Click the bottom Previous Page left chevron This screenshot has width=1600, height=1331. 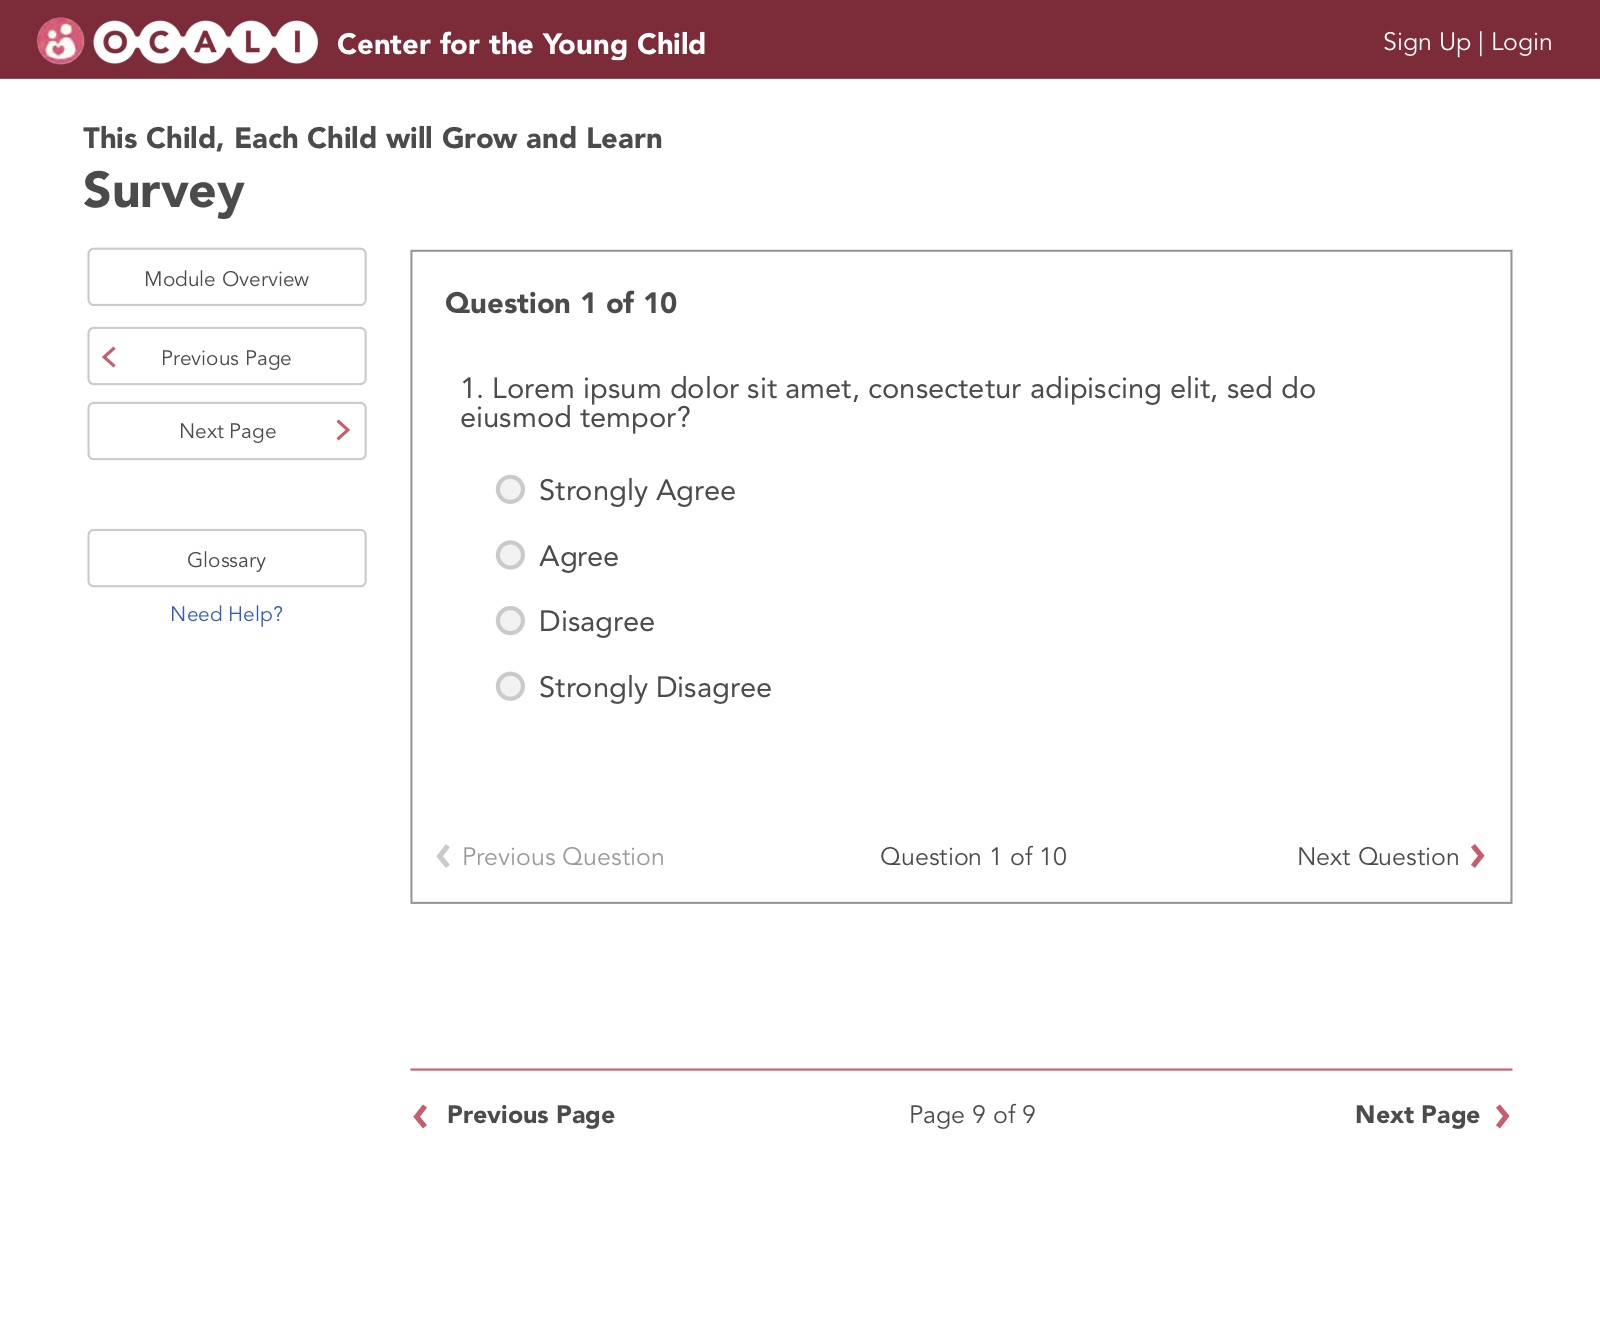pyautogui.click(x=421, y=1116)
